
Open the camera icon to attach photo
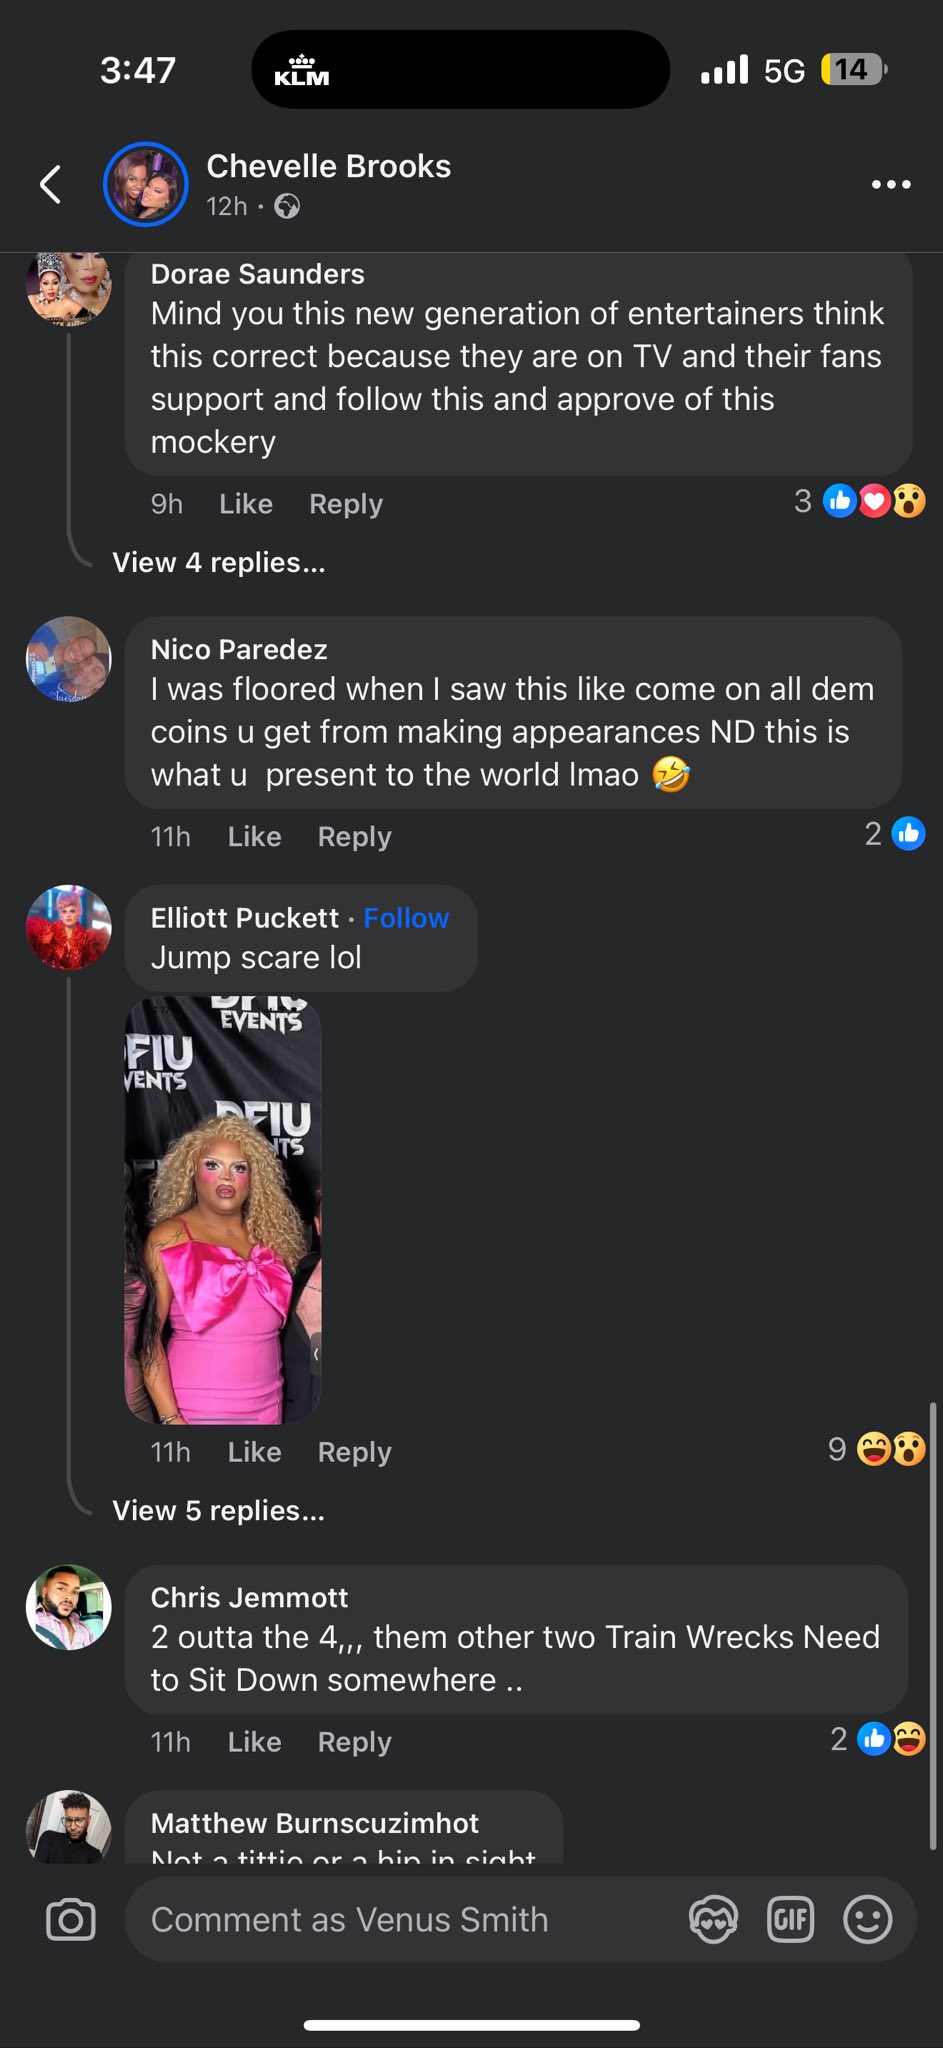click(x=71, y=1919)
